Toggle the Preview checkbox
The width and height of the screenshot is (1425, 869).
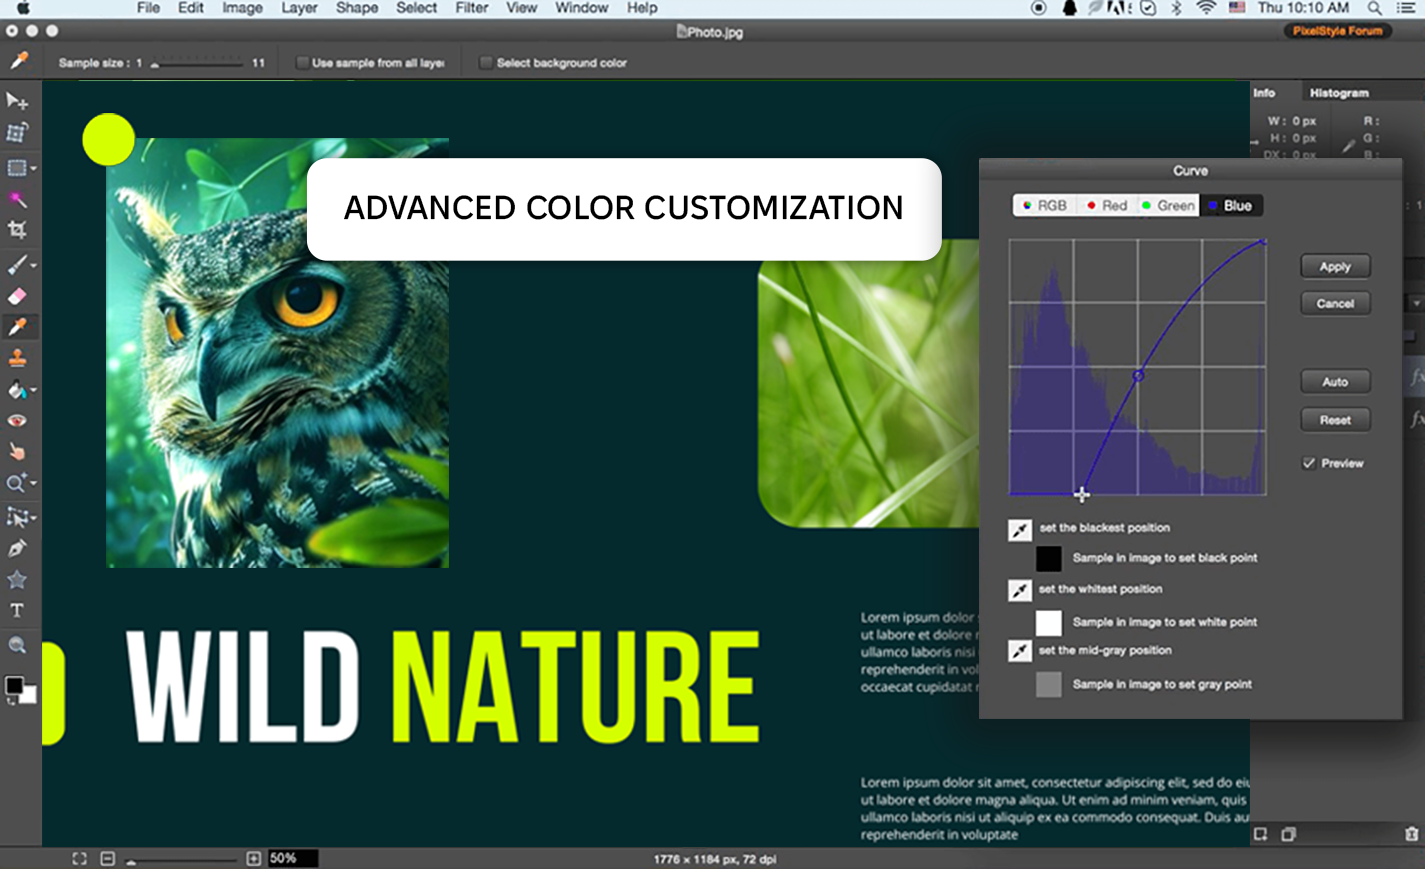[1309, 463]
